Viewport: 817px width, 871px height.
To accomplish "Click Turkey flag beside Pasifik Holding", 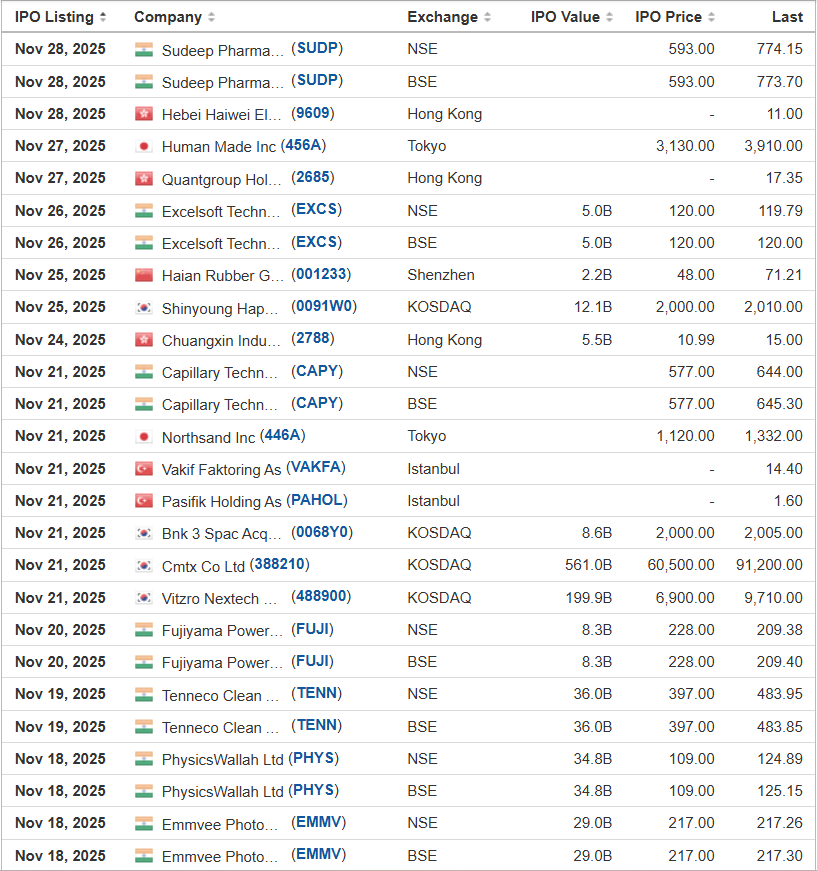I will (144, 501).
